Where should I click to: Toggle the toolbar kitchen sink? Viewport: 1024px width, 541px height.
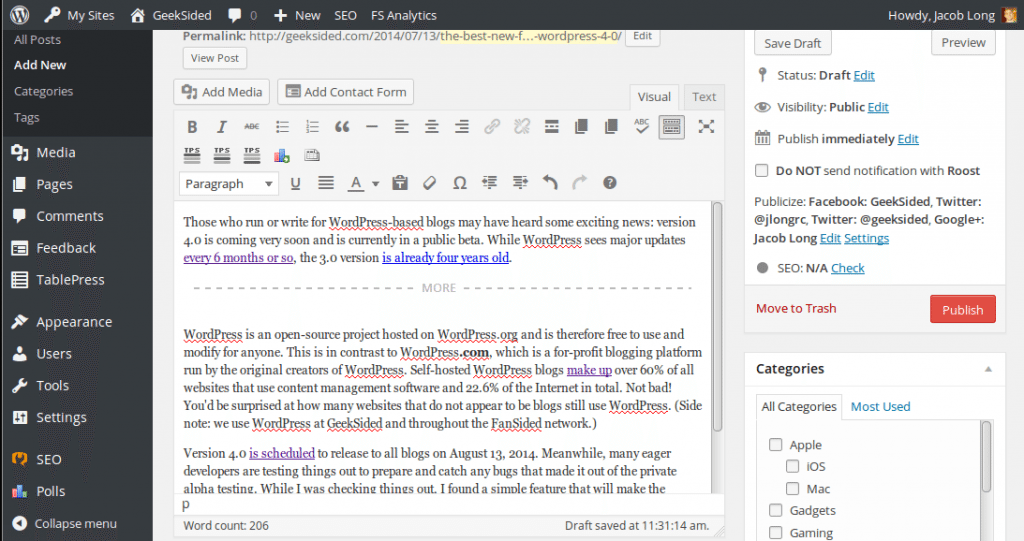(671, 127)
